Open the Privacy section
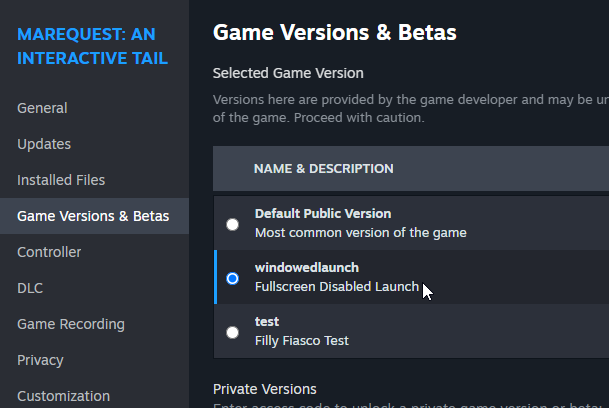 40,360
